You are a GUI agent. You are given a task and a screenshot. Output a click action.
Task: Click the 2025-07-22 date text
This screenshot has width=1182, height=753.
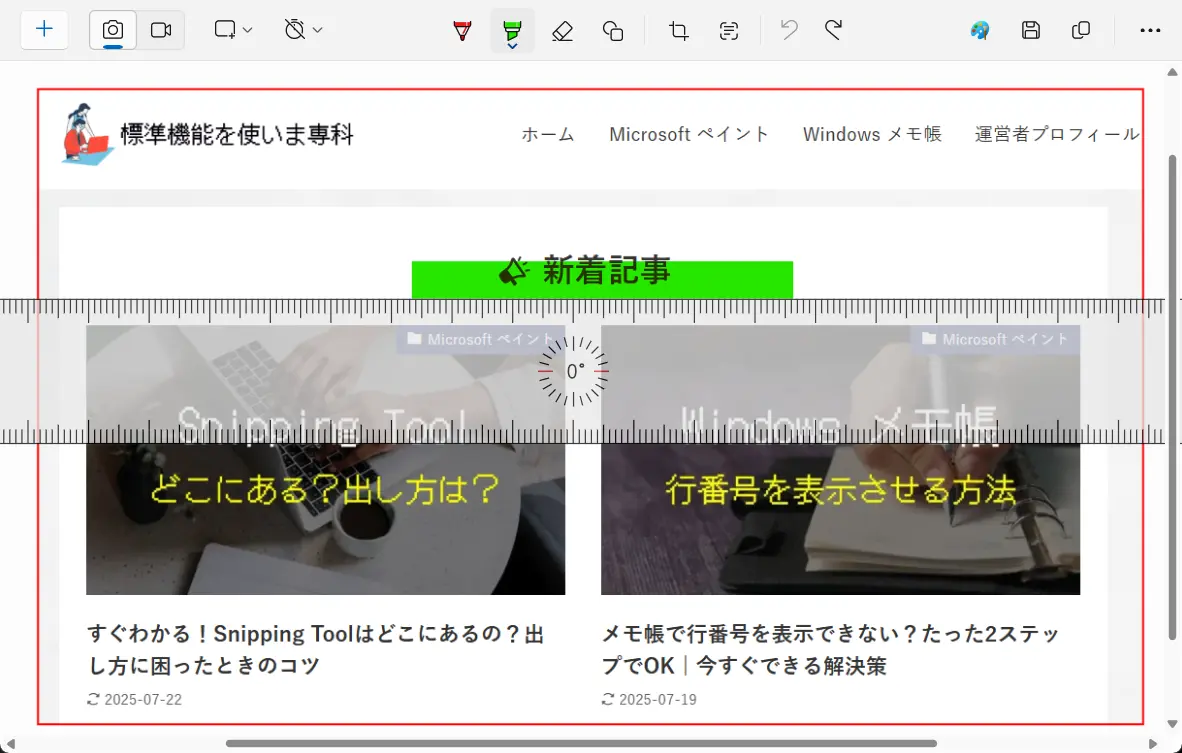142,699
